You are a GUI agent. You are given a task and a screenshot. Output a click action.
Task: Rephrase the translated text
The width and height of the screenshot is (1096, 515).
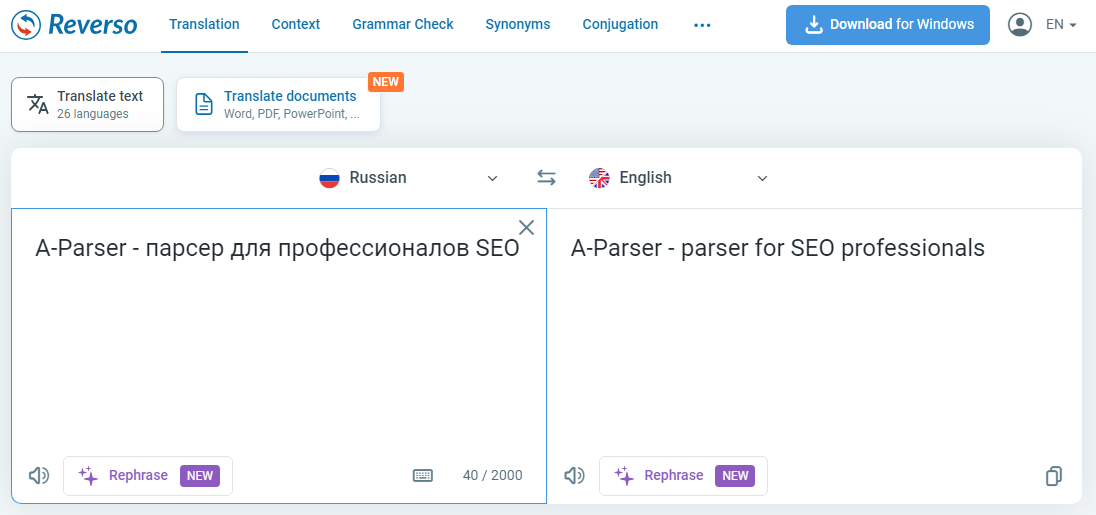683,476
